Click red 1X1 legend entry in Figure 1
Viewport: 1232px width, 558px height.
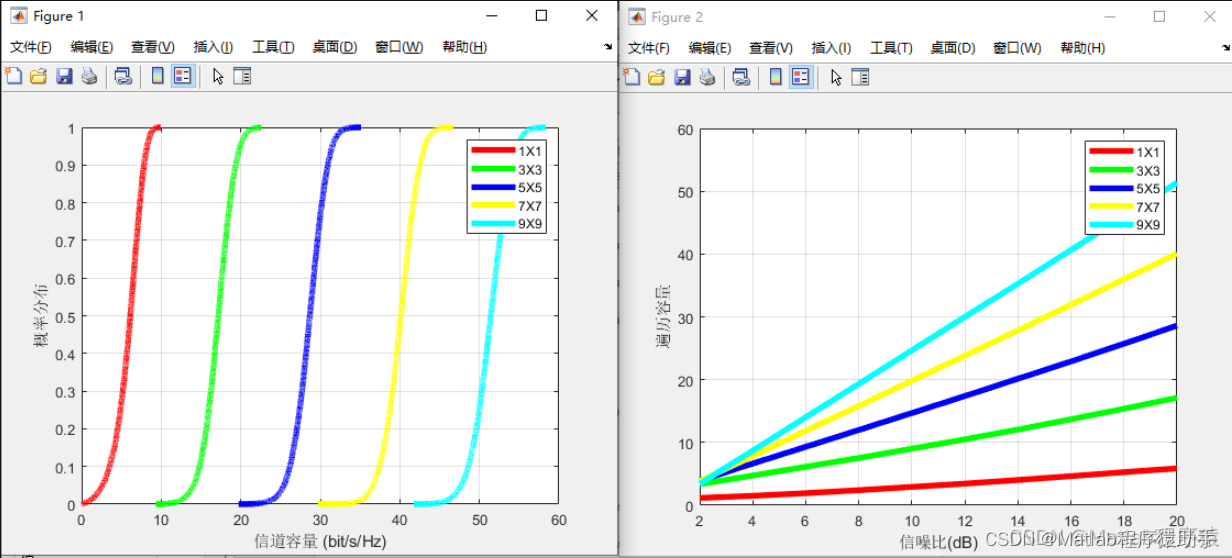click(x=507, y=151)
